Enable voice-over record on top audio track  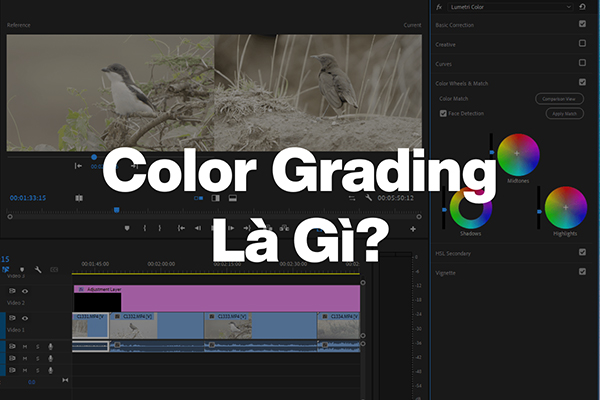[x=50, y=346]
